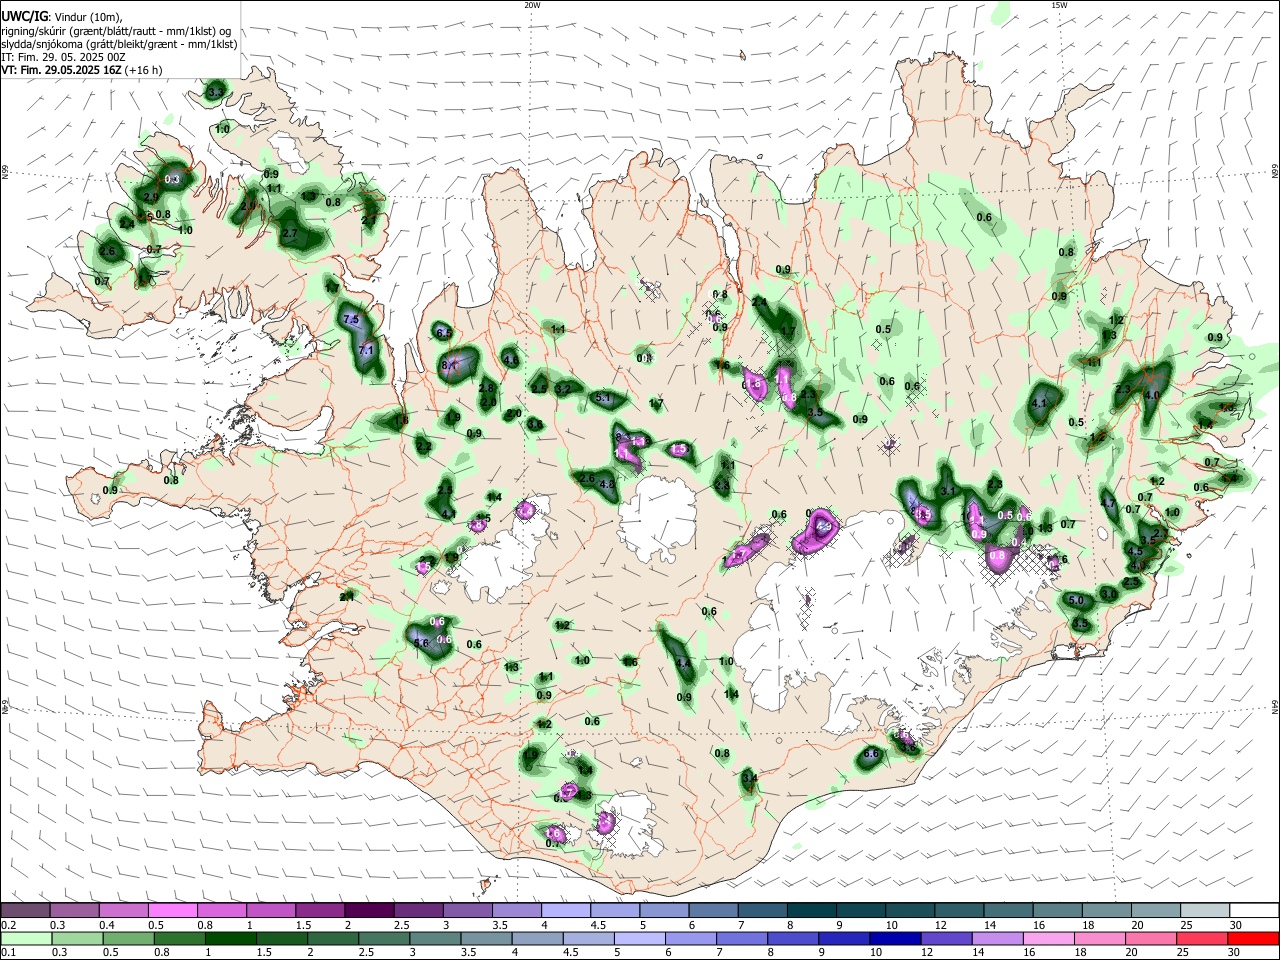Click the white upper legend swatch labeled 30
This screenshot has width=1280, height=960.
coord(1253,911)
